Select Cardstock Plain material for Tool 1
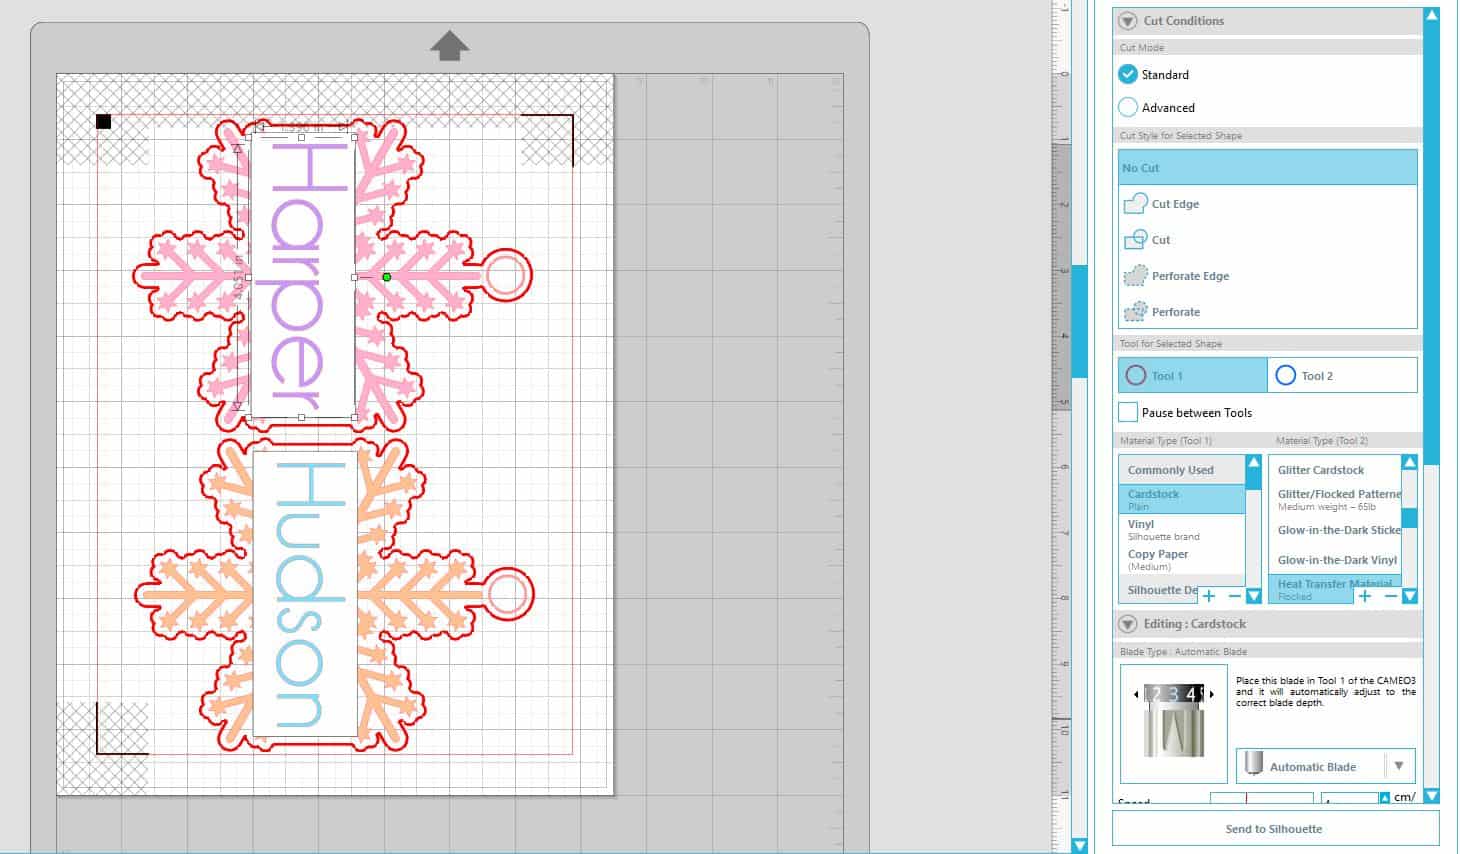Image resolution: width=1460 pixels, height=854 pixels. (1182, 499)
